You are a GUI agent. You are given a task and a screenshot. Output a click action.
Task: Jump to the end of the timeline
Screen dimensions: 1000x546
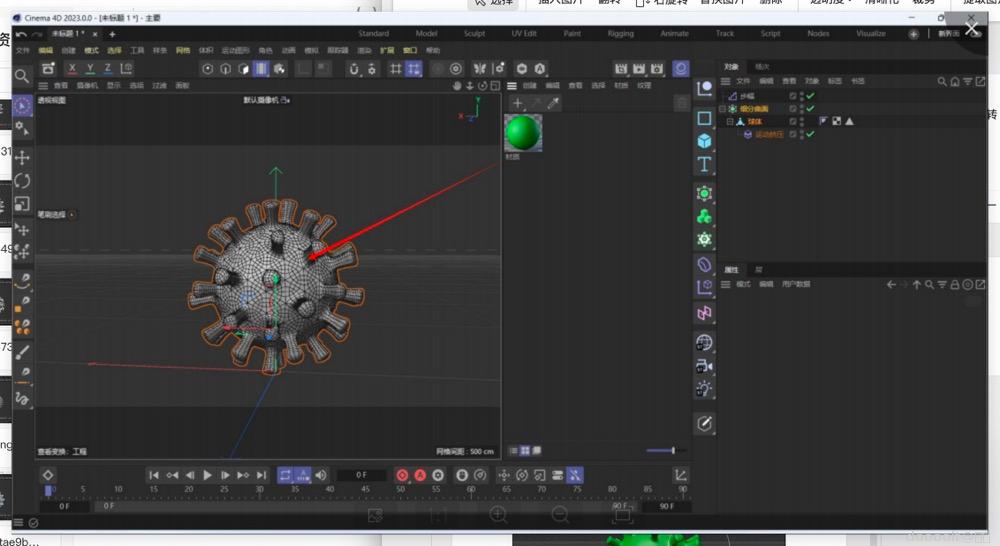tap(261, 475)
